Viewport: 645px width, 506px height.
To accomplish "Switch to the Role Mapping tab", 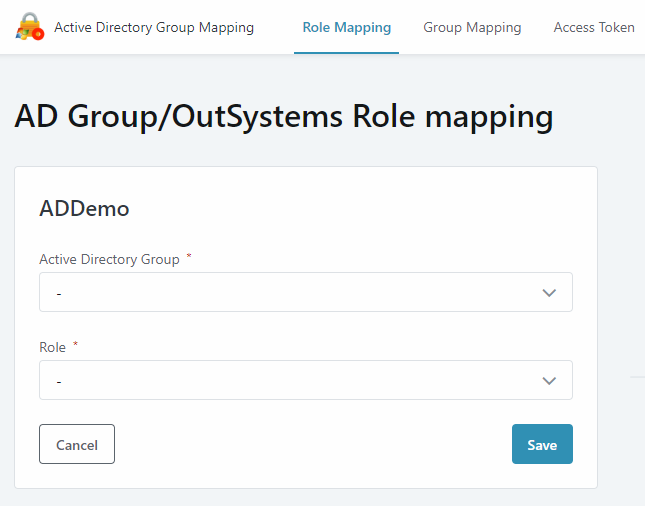I will point(346,27).
